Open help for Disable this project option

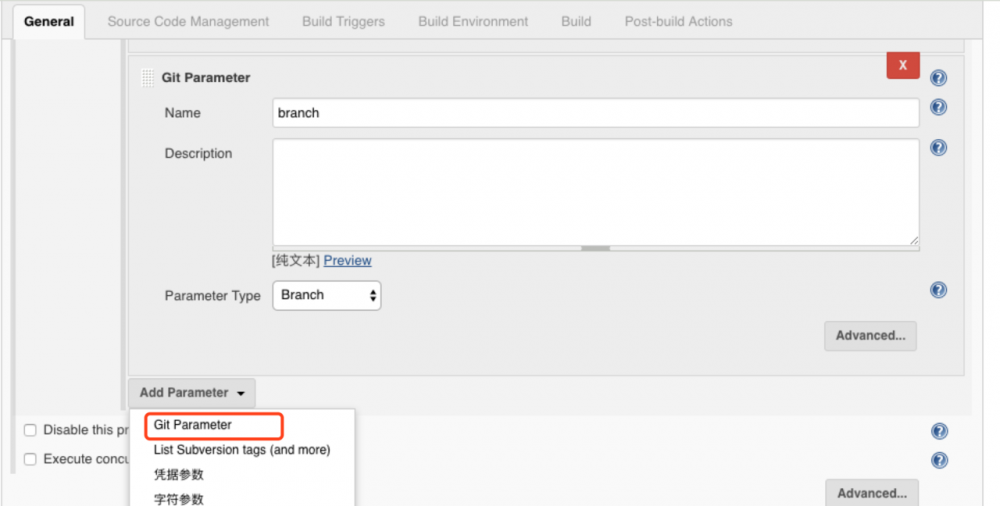939,431
